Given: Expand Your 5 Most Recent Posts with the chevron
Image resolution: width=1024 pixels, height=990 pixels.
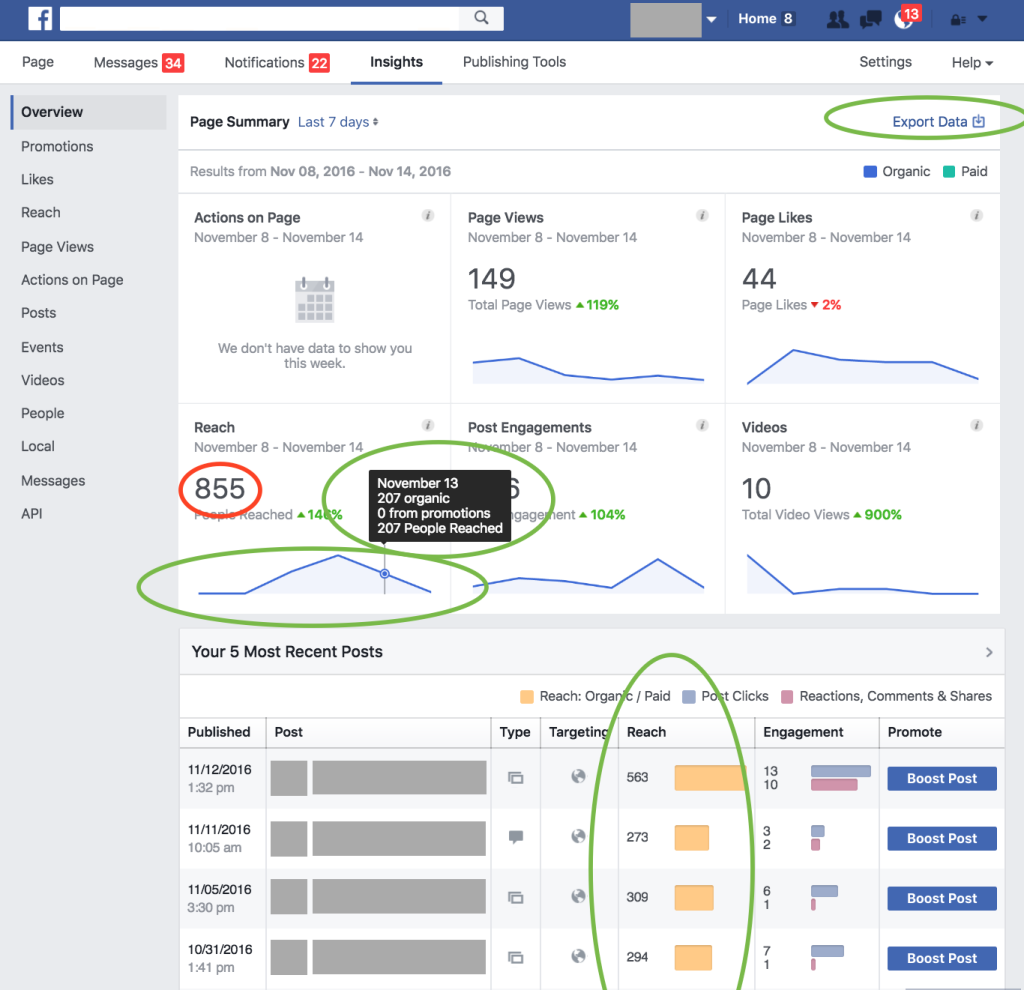Looking at the screenshot, I should [989, 651].
